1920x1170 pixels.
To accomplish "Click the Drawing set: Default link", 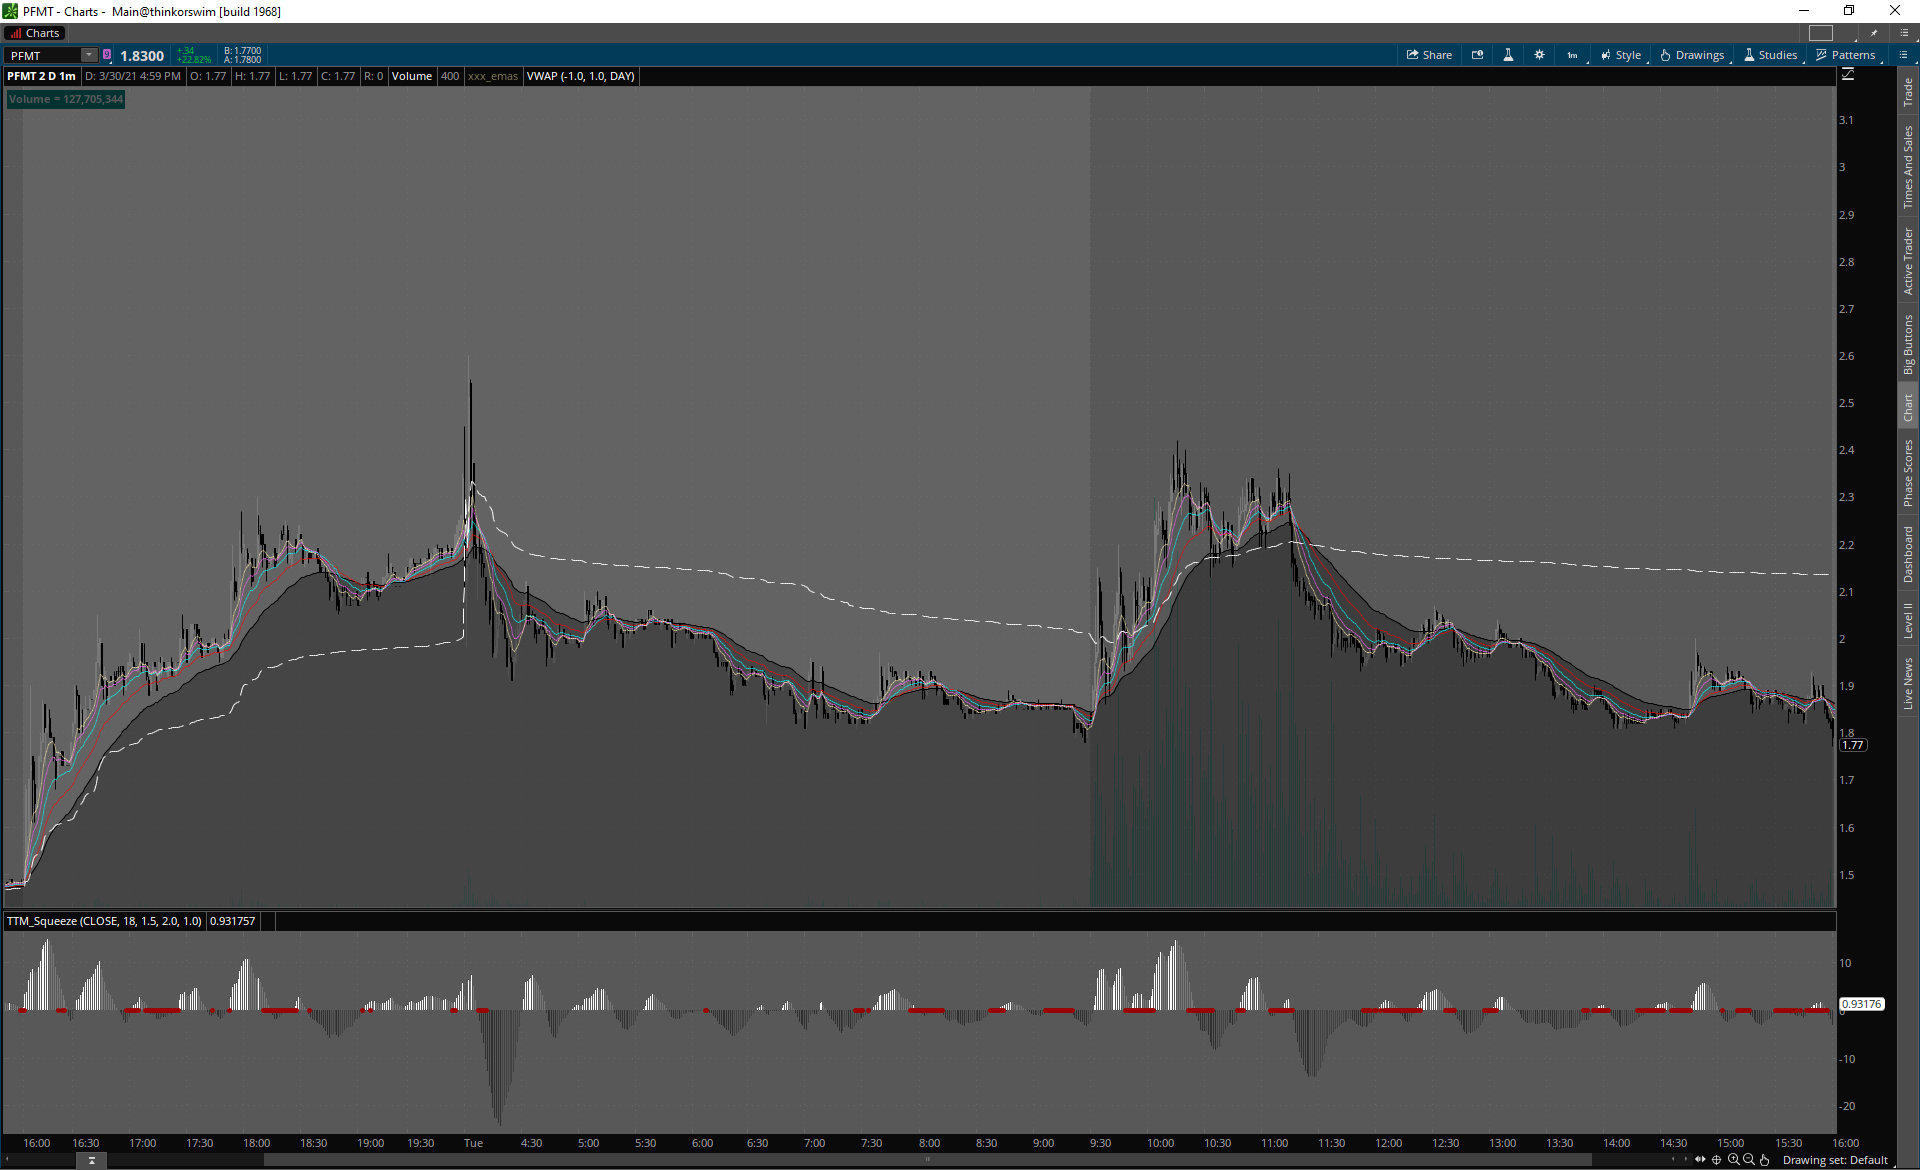I will (1835, 1160).
